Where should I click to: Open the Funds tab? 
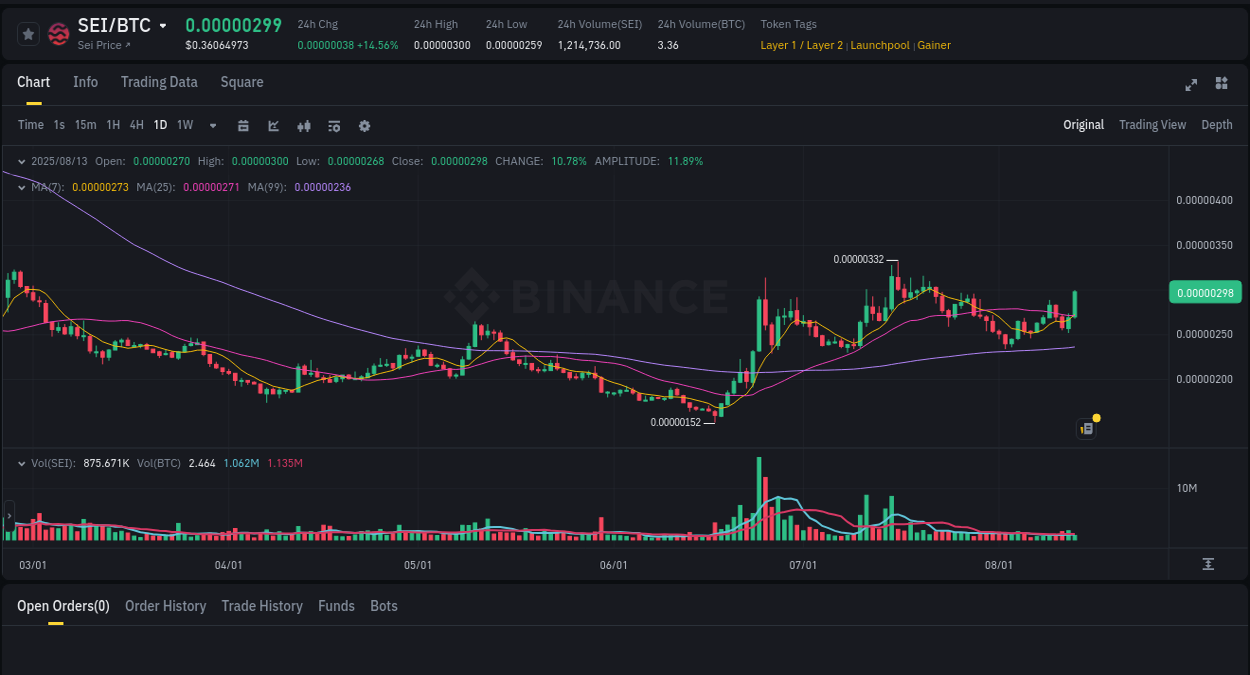click(336, 606)
